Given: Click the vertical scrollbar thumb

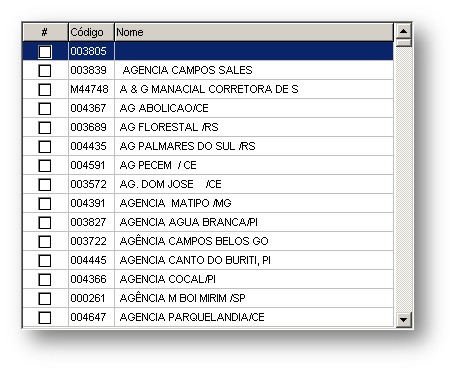Looking at the screenshot, I should pos(403,43).
